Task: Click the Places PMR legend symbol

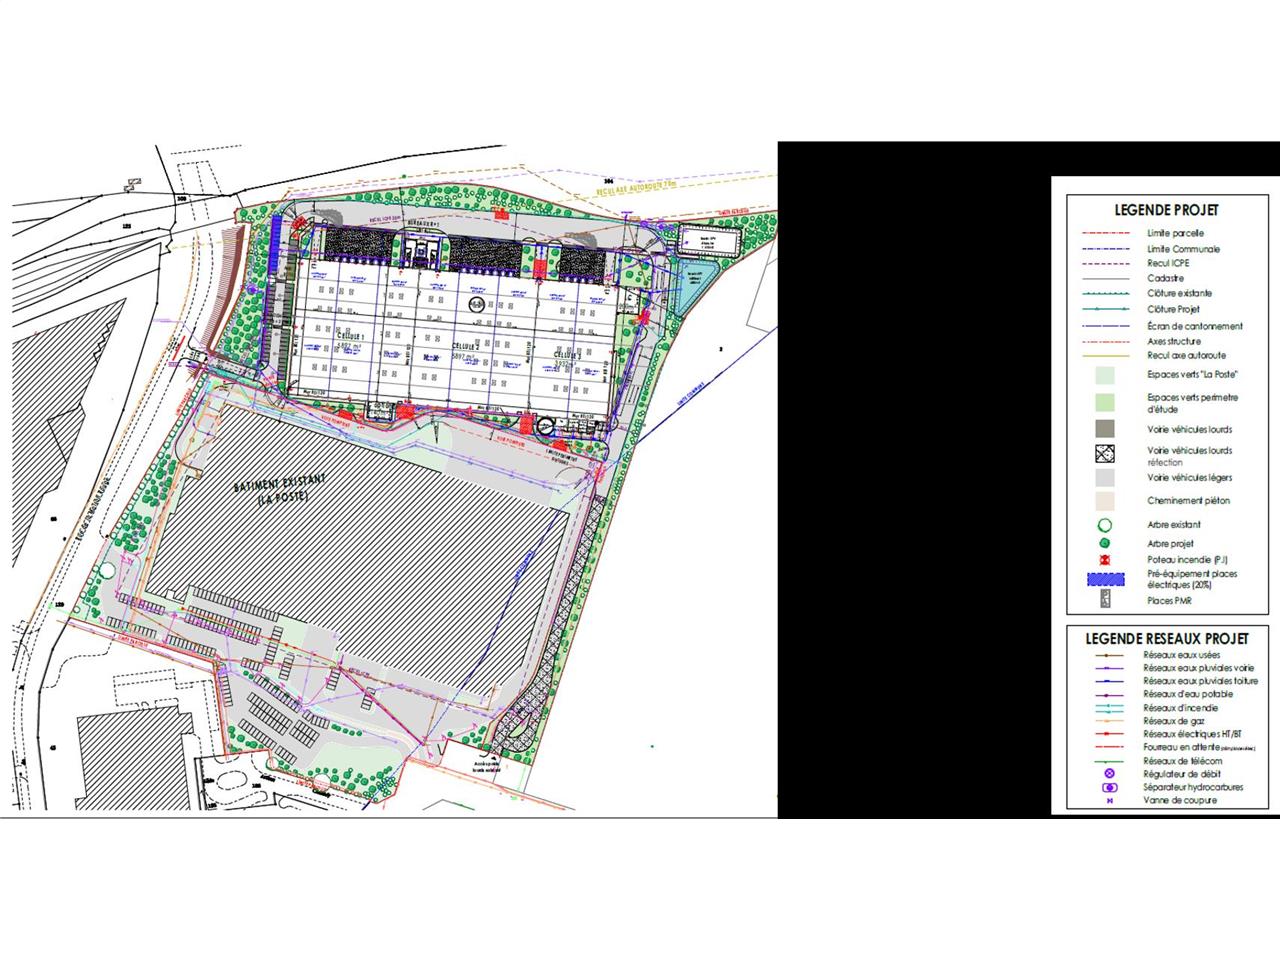Action: pyautogui.click(x=1105, y=600)
